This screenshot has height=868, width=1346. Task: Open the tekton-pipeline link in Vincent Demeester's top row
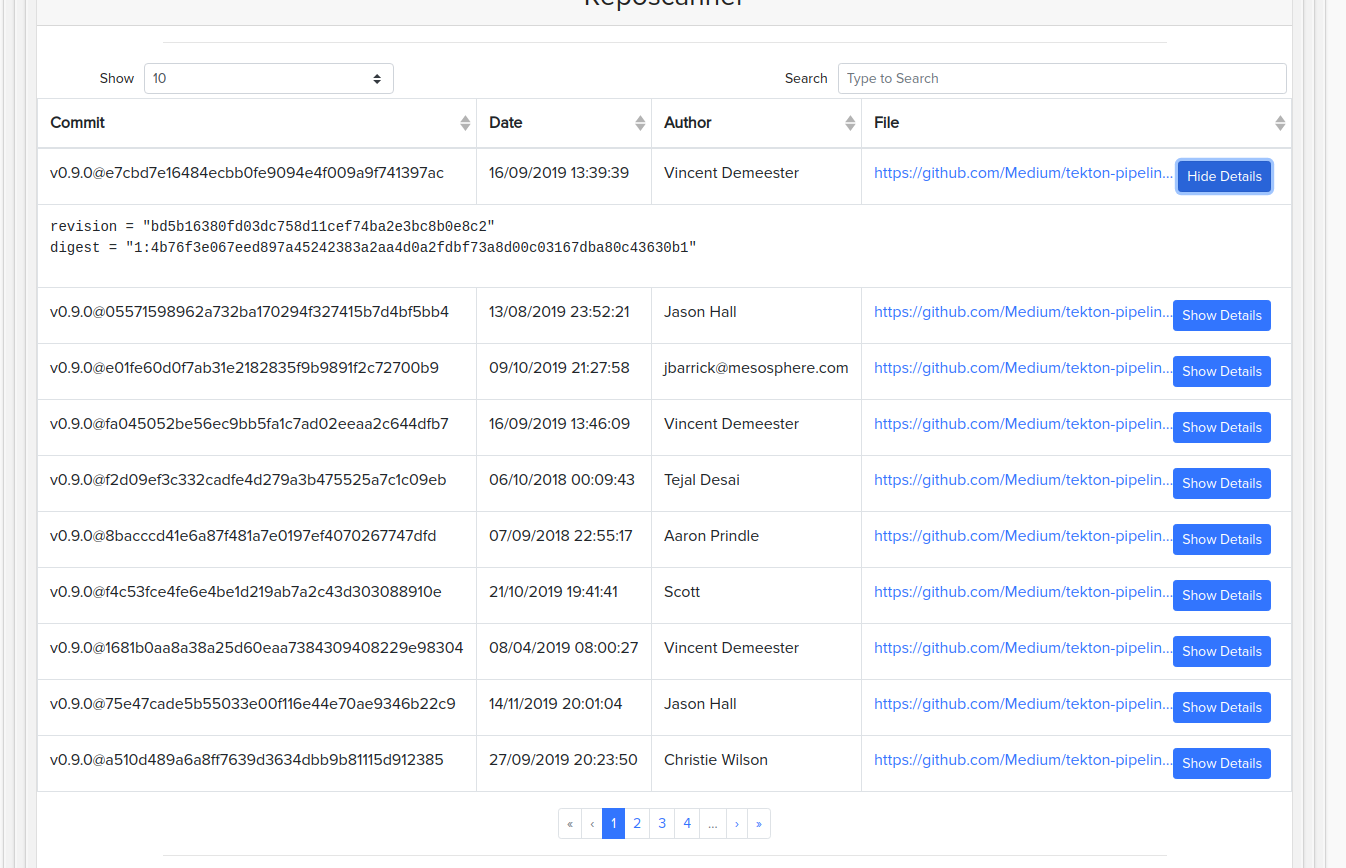pyautogui.click(x=1022, y=172)
